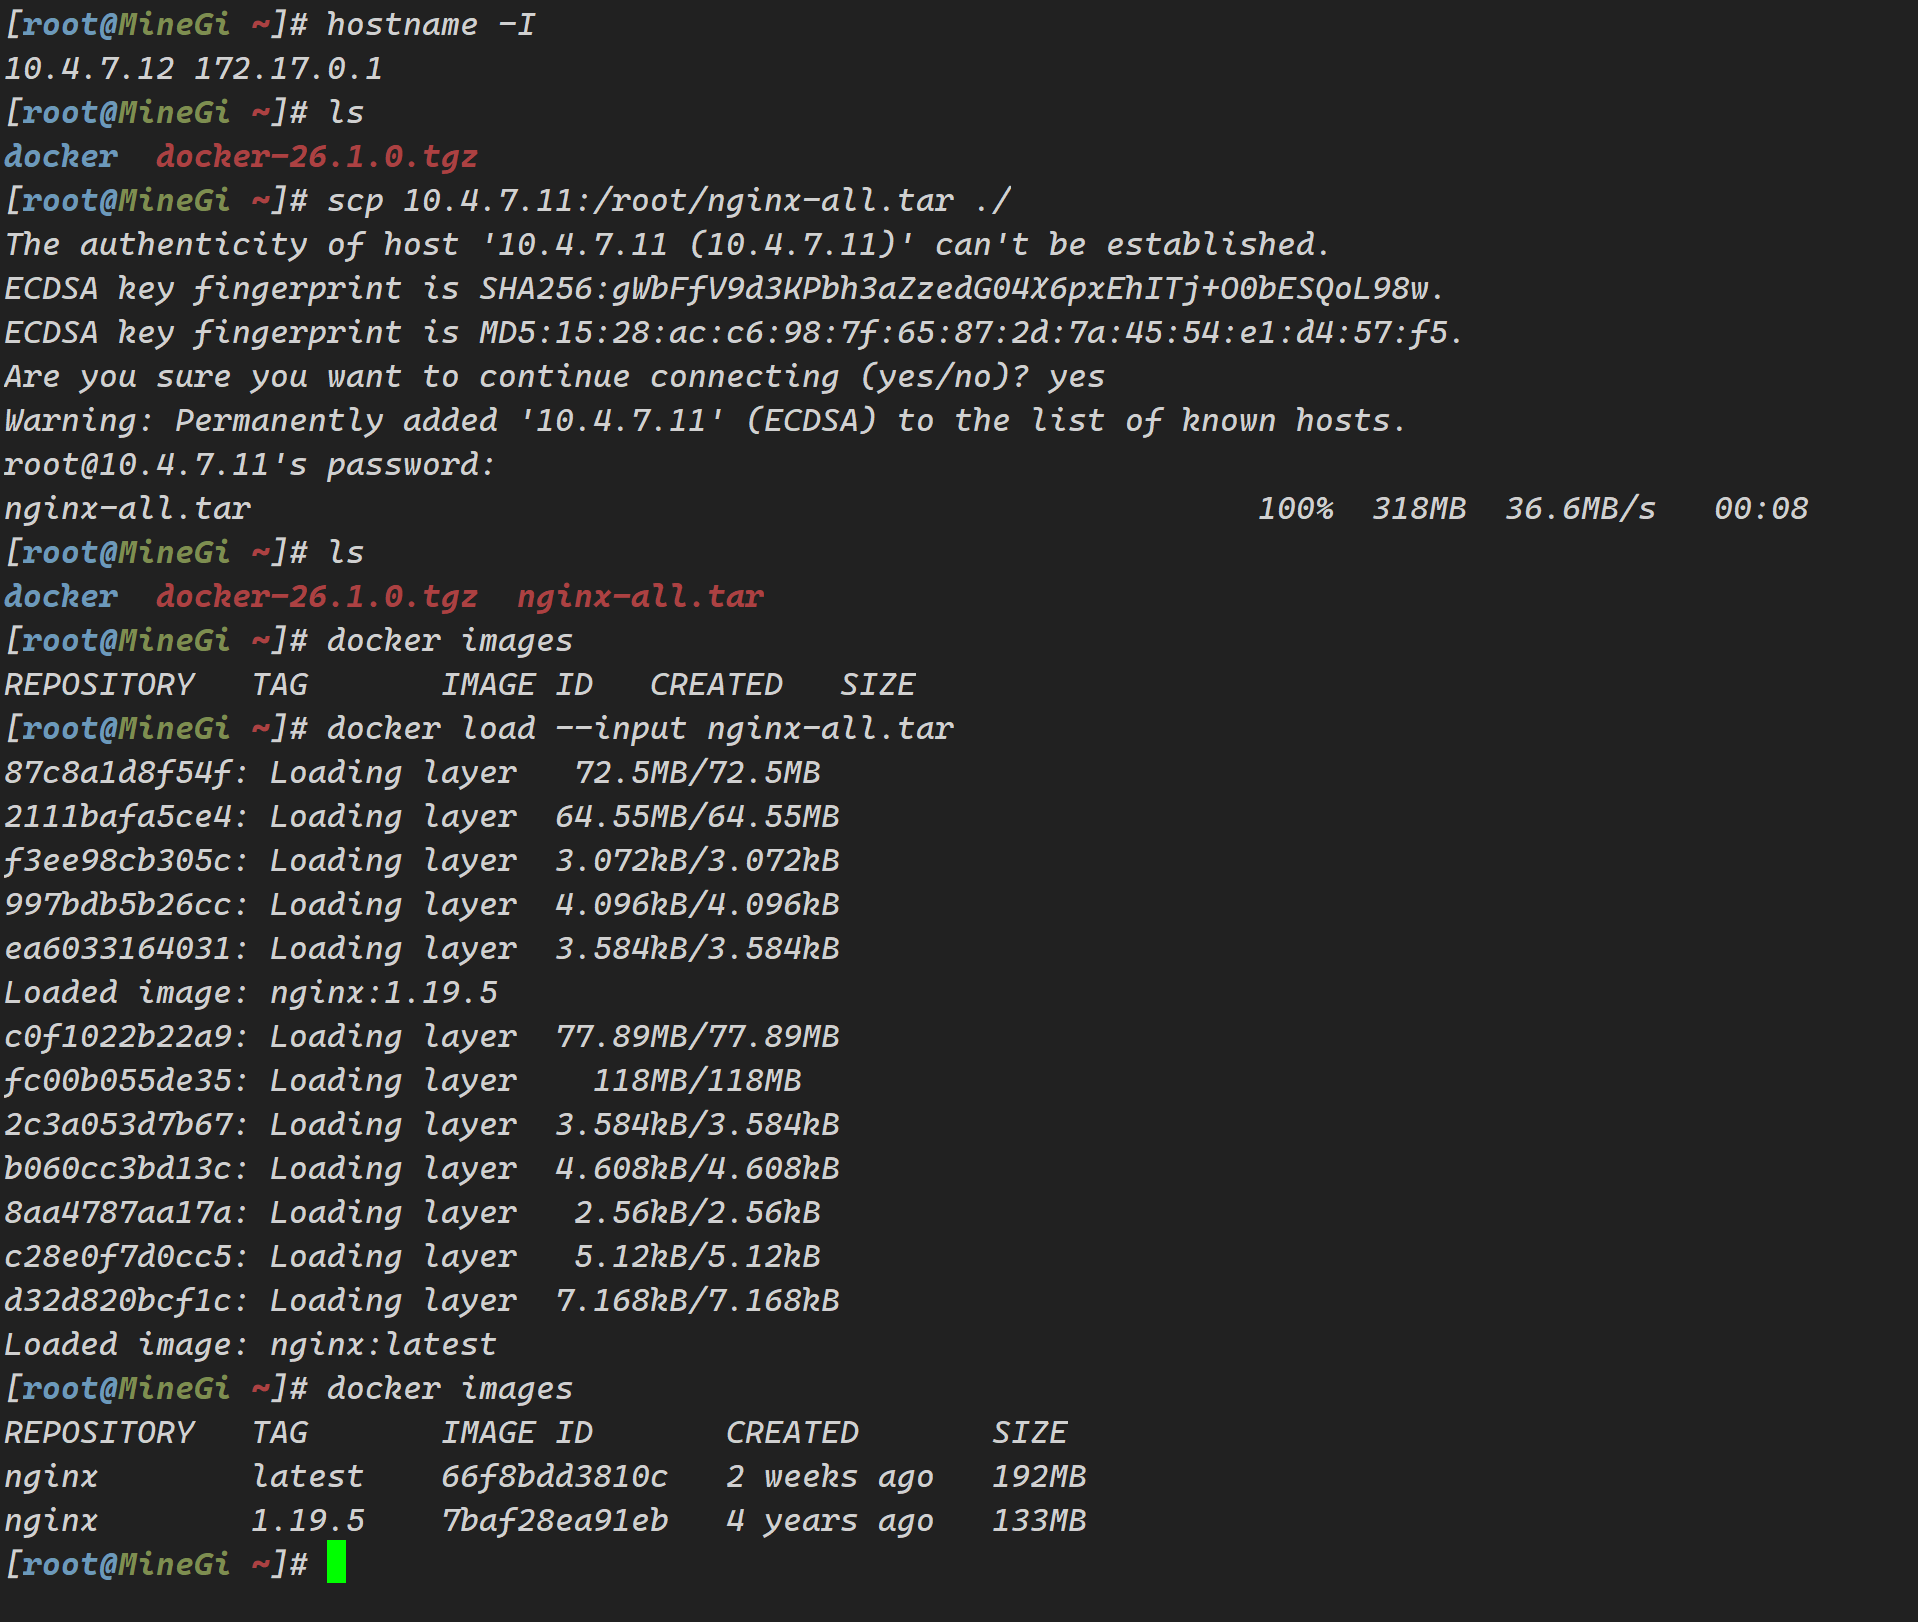Click layer ID '997bdb5b26cc'
1918x1622 pixels.
pyautogui.click(x=118, y=904)
